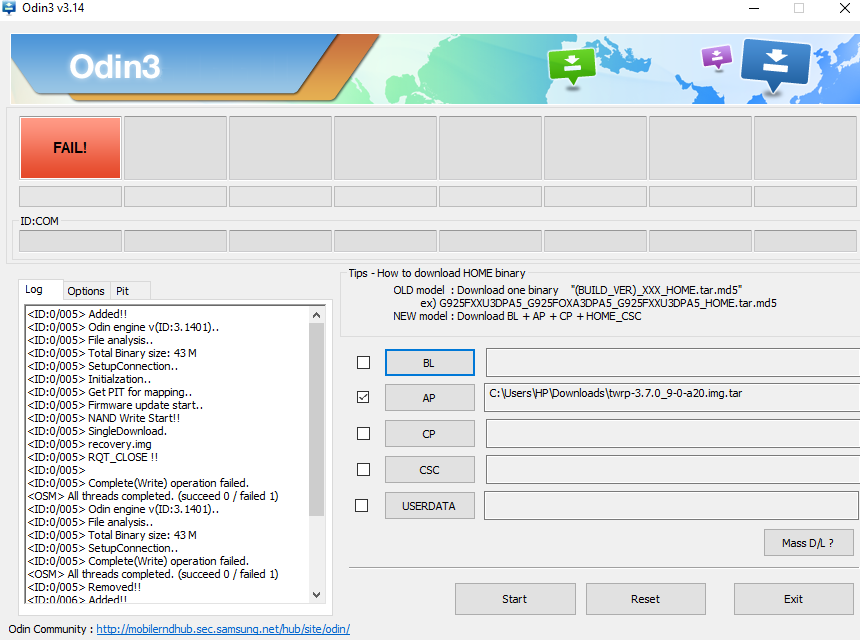Click the purple download icon in banner
The width and height of the screenshot is (860, 640).
717,56
